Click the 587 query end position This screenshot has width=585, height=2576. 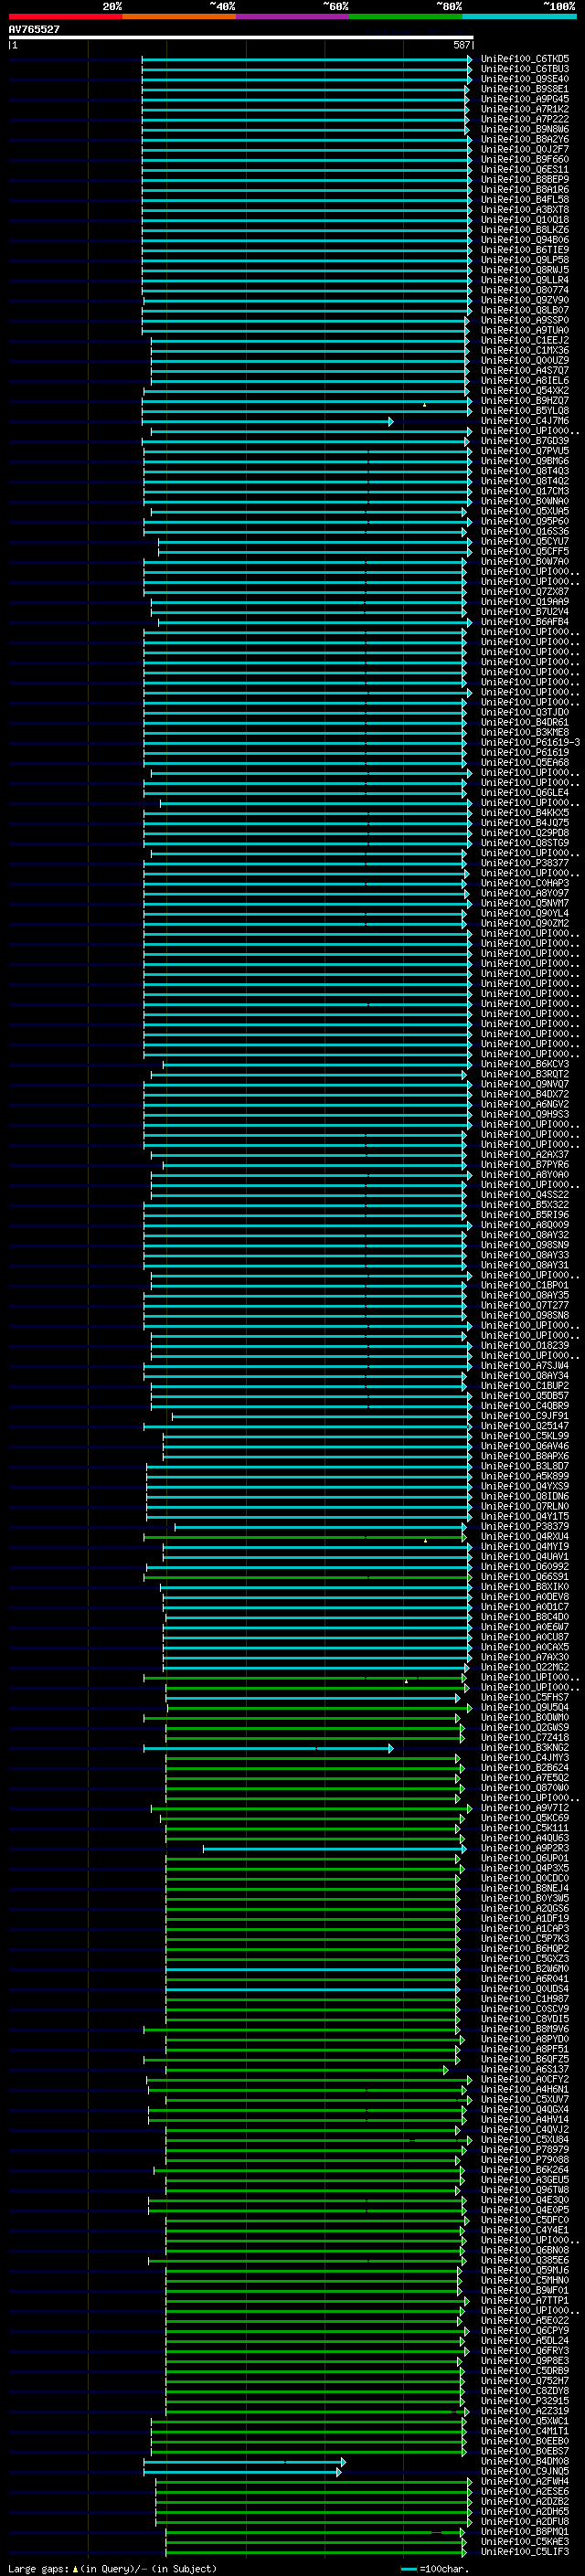(462, 45)
